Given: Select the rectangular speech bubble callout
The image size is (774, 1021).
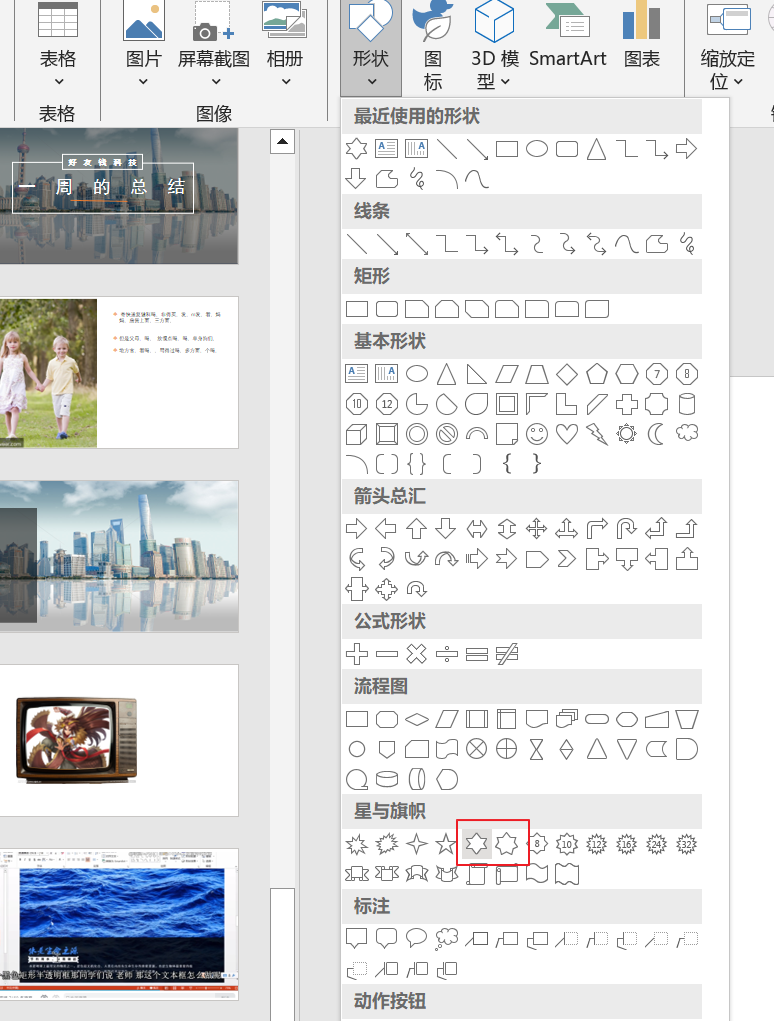Looking at the screenshot, I should [357, 938].
